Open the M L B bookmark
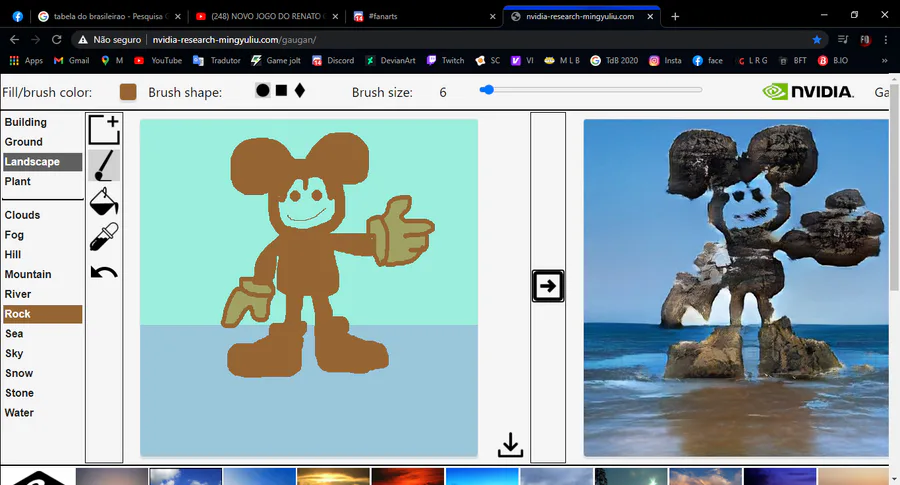 (562, 60)
